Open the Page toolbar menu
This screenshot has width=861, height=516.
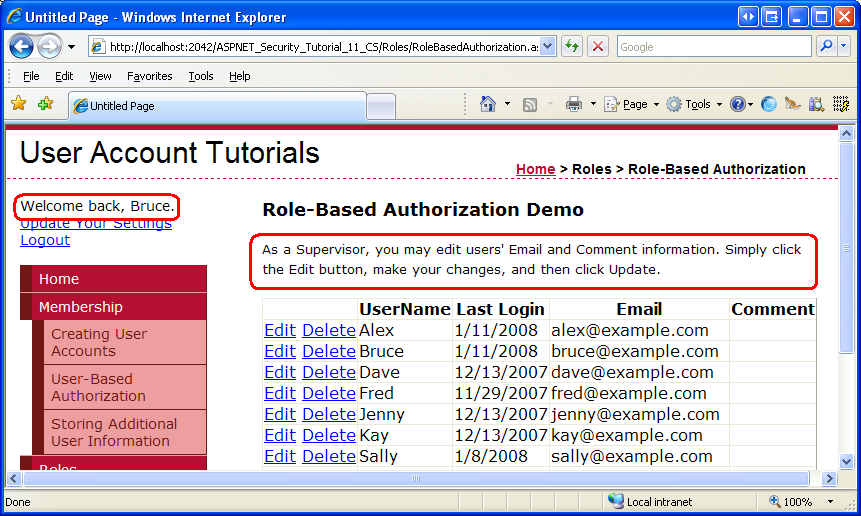coord(631,104)
